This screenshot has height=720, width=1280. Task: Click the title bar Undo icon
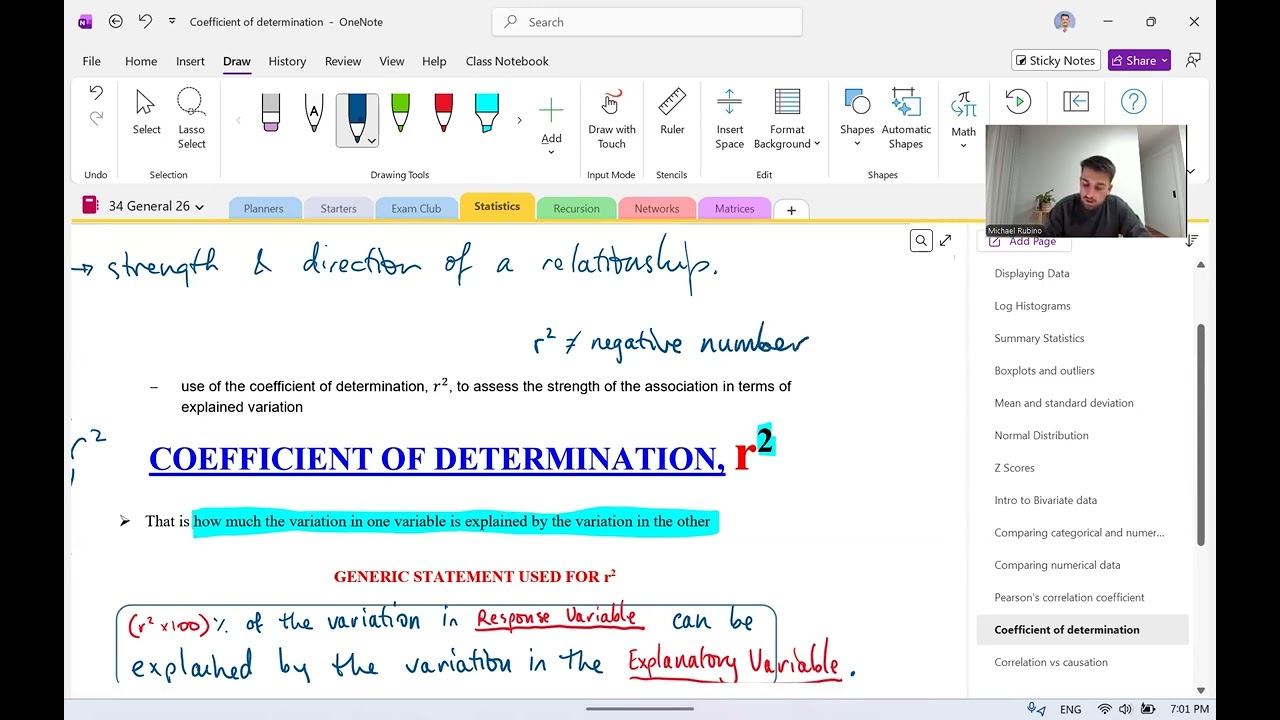coord(145,21)
